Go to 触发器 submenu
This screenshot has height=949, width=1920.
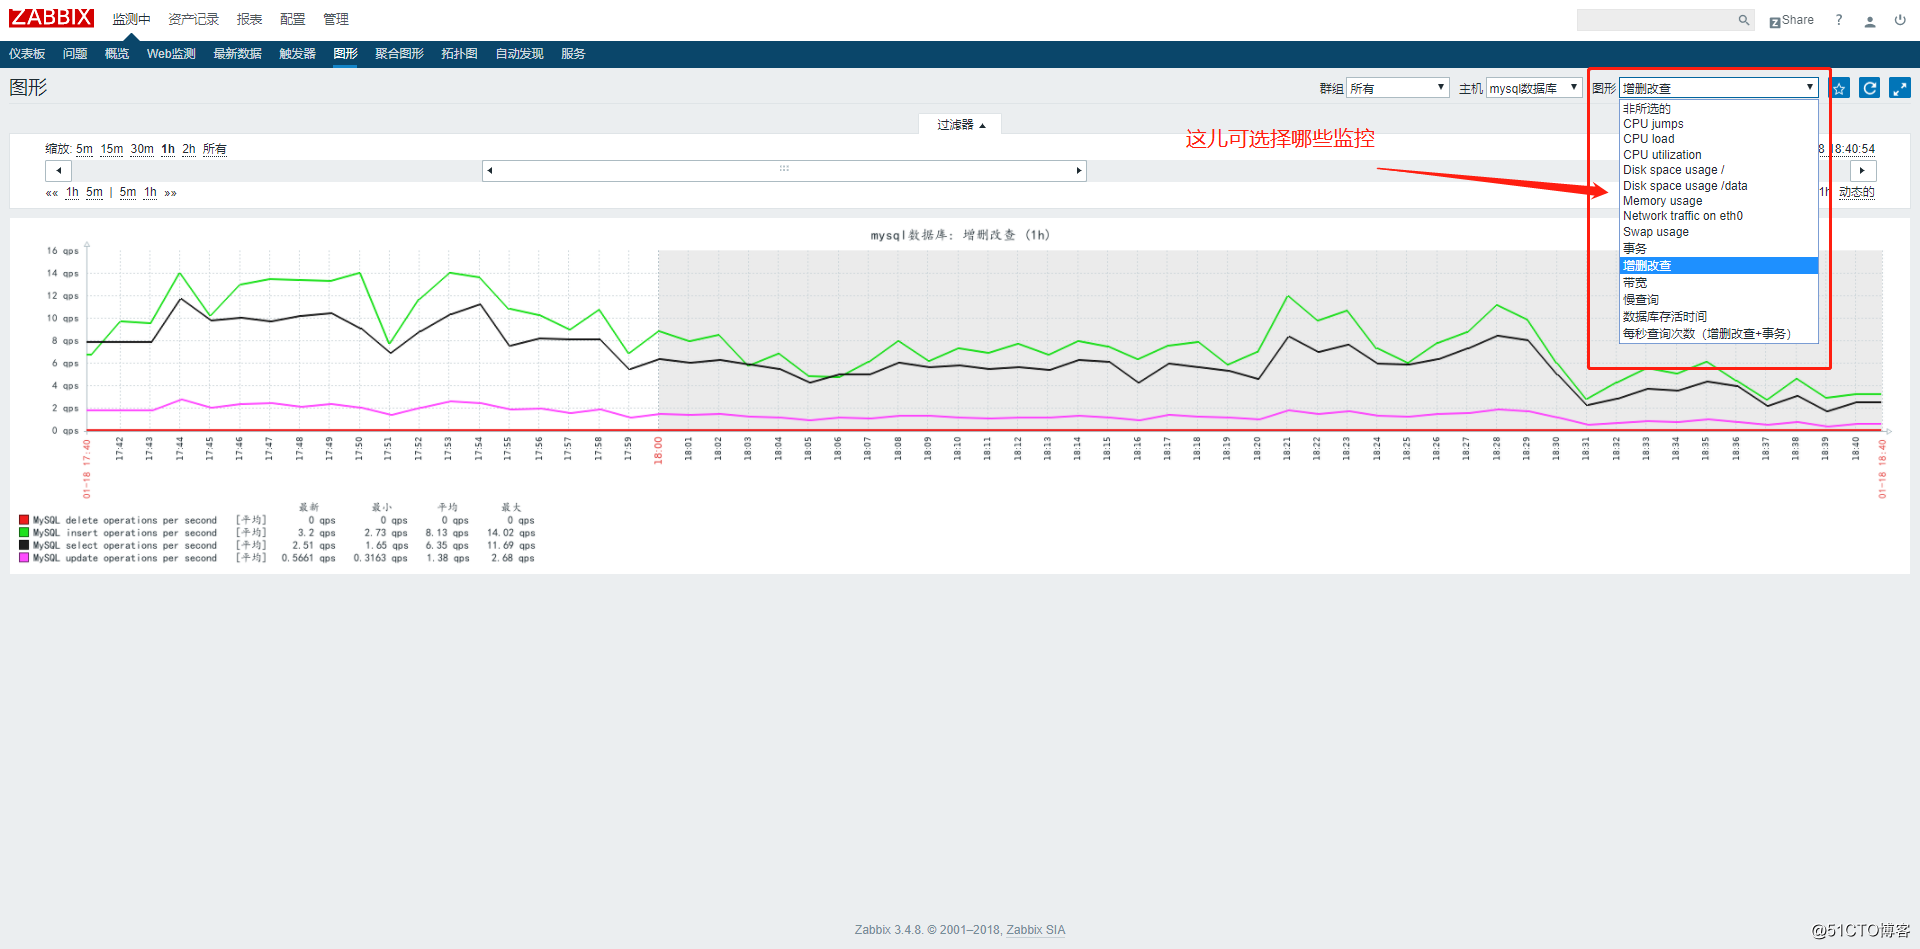[297, 54]
